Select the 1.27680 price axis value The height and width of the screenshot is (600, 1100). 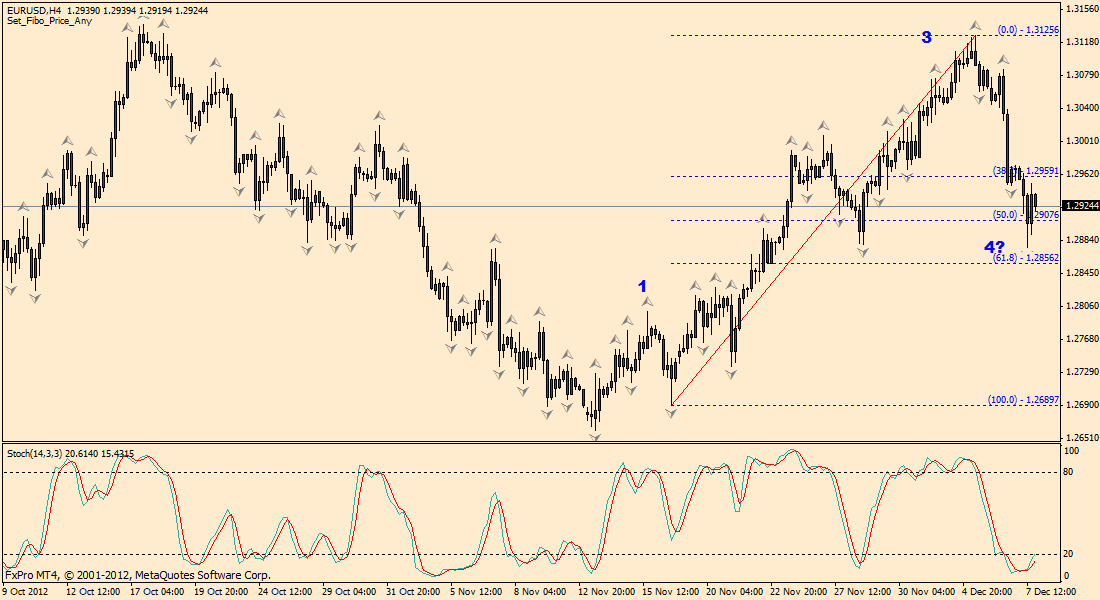(x=1082, y=338)
